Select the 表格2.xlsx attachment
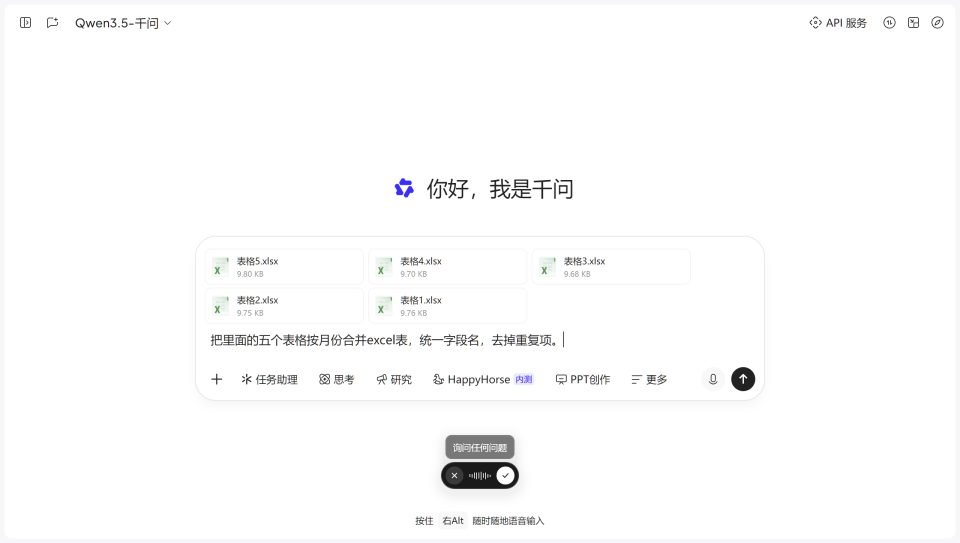The width and height of the screenshot is (960, 543). (x=284, y=305)
